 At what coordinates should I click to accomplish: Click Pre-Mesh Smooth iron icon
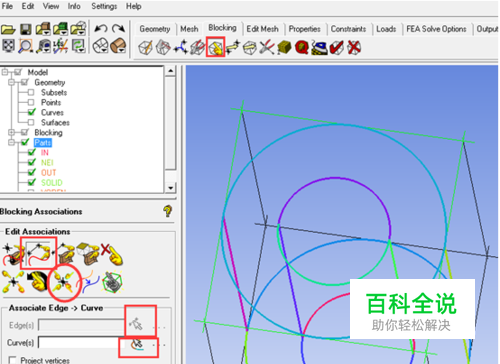(x=319, y=48)
